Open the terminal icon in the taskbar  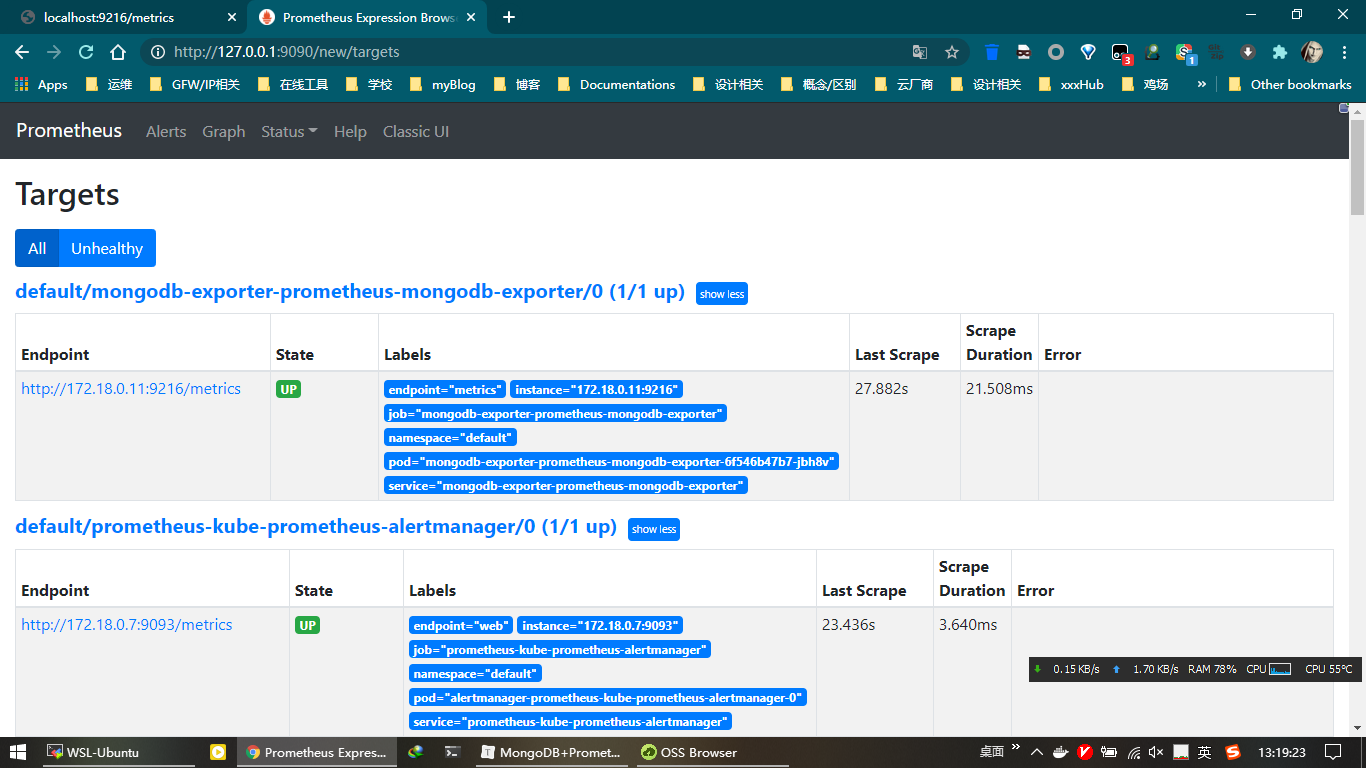coord(452,752)
